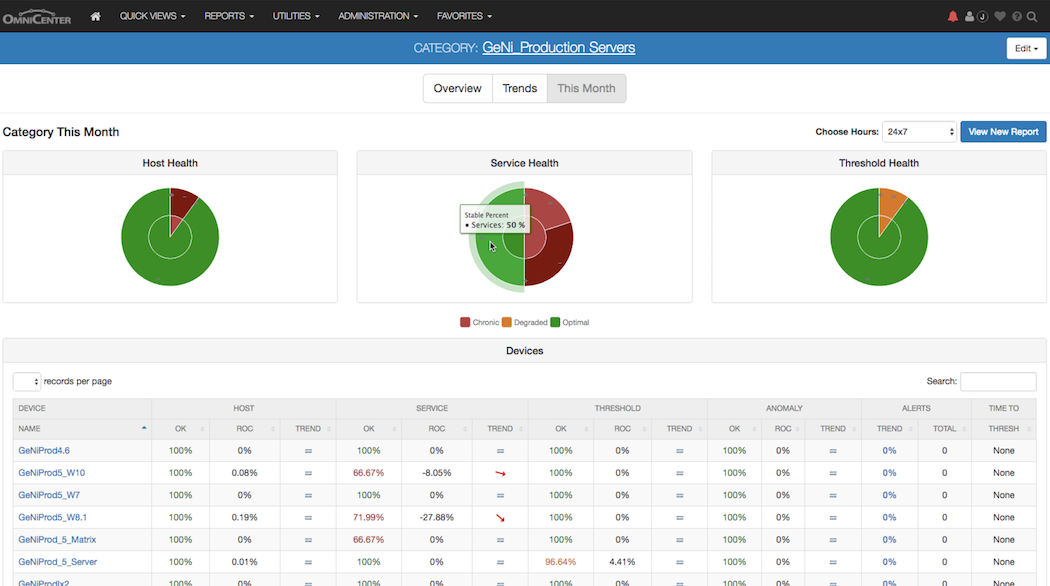Screen dimensions: 1050x586
Task: Click alerts trend 0% for GeNiProd5_W7
Action: [x=889, y=495]
